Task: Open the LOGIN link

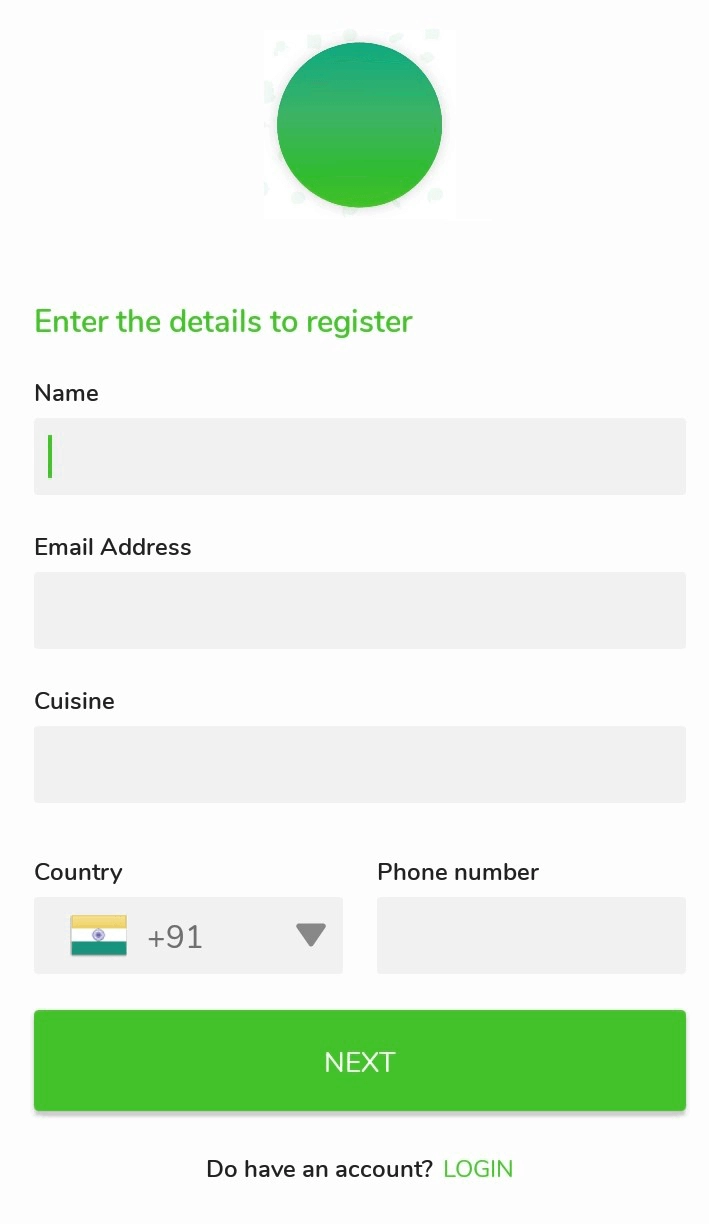Action: coord(477,1168)
